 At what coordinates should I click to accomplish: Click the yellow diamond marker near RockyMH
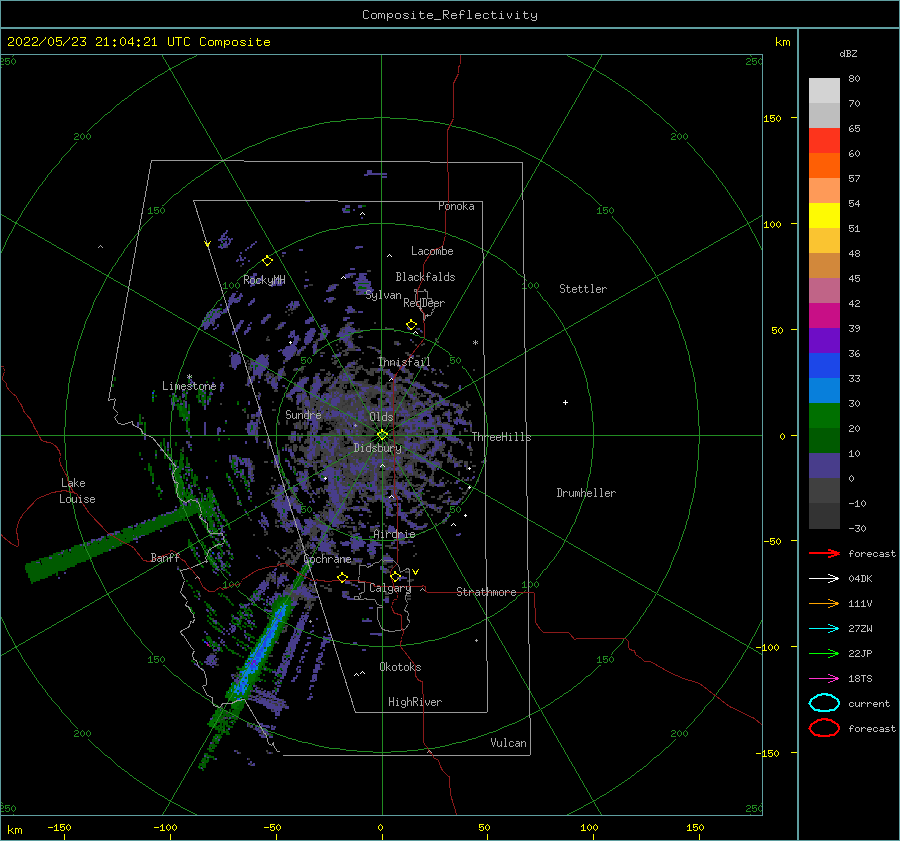tap(267, 261)
